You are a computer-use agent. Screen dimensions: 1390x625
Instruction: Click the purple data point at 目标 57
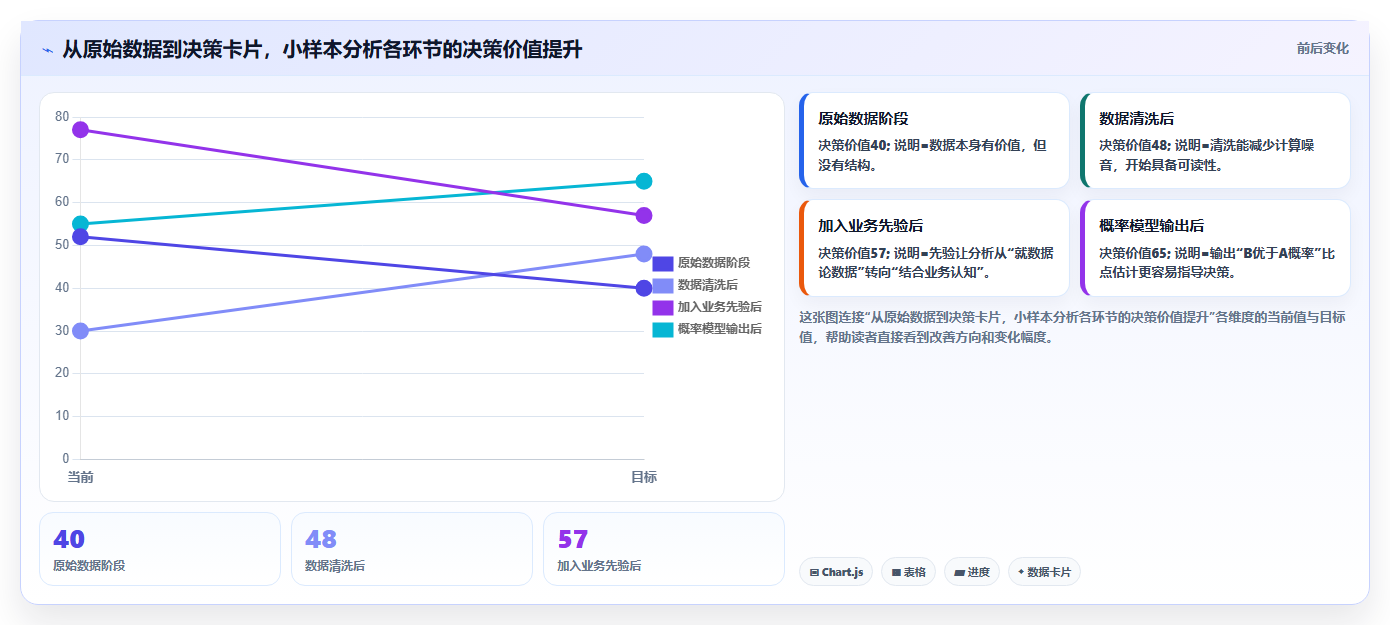[644, 216]
